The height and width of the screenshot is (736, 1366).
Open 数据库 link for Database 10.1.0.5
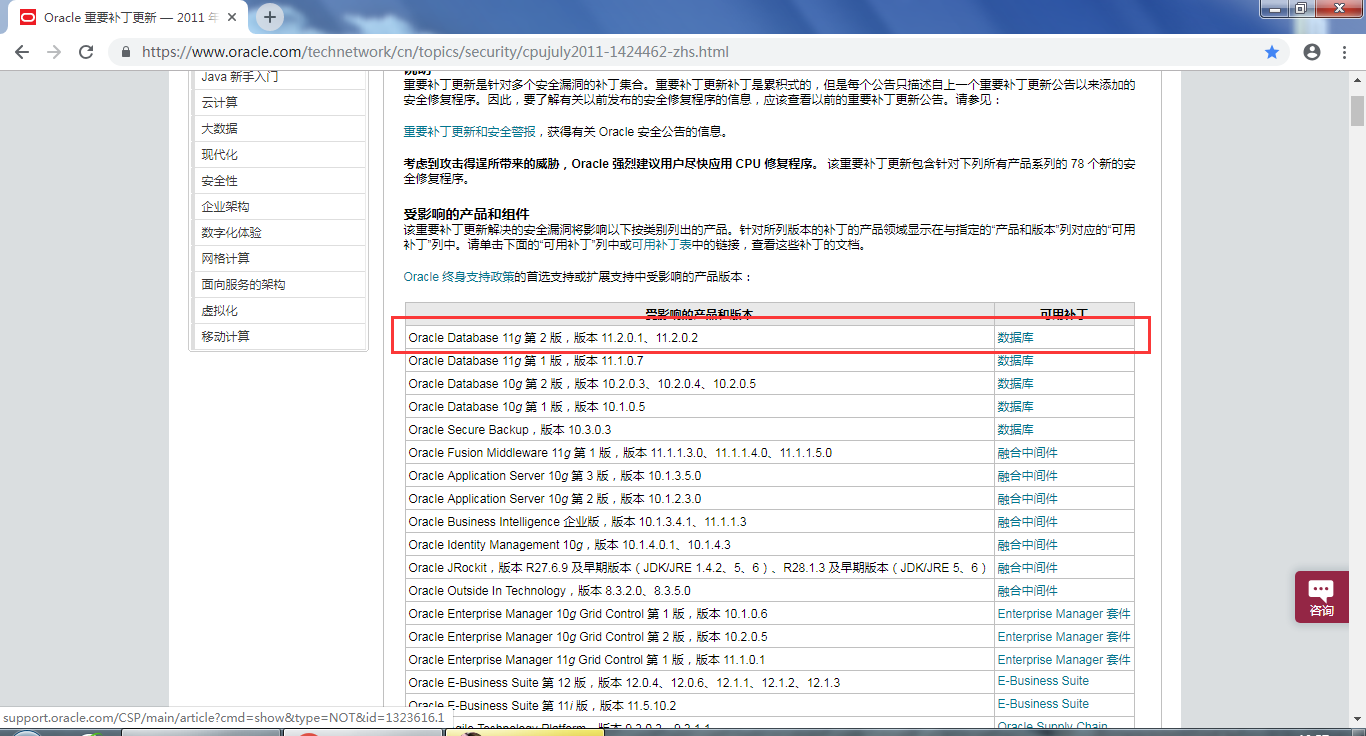1016,407
